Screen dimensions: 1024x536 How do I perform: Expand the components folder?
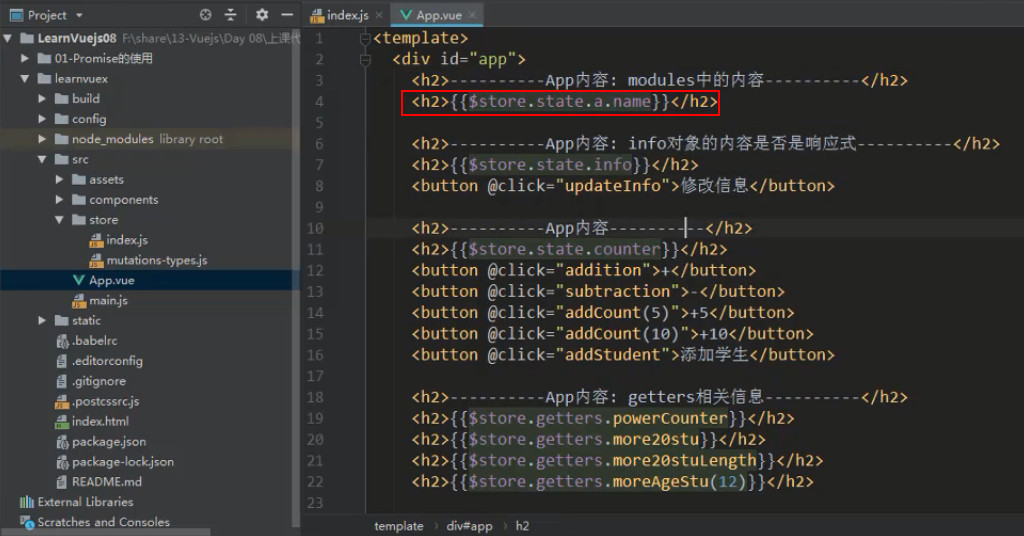tap(59, 200)
